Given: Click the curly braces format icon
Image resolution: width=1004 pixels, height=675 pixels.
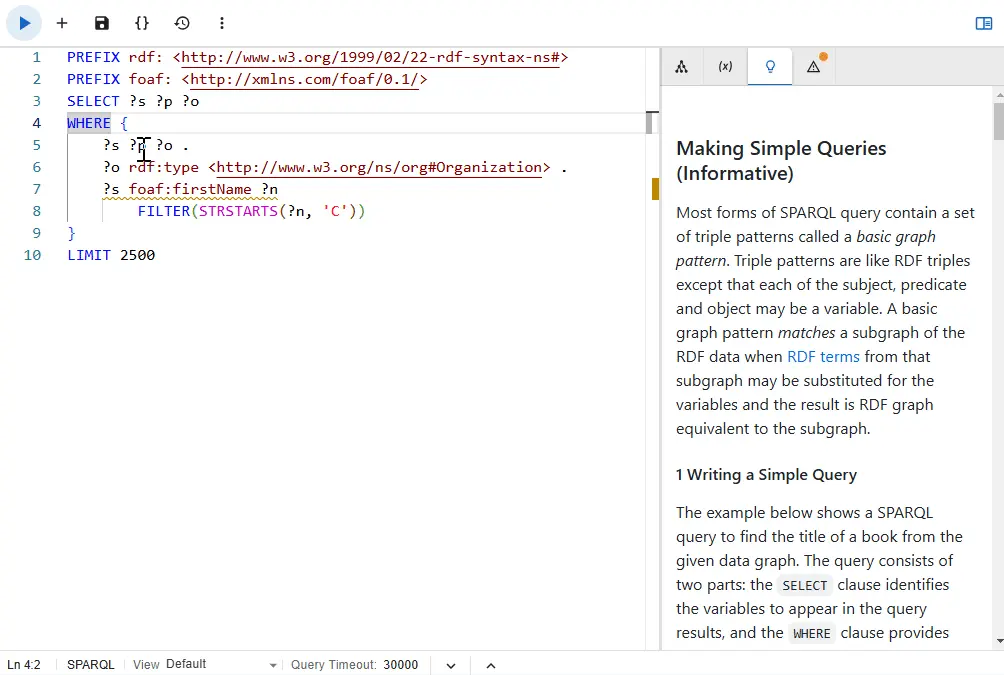Looking at the screenshot, I should 142,24.
